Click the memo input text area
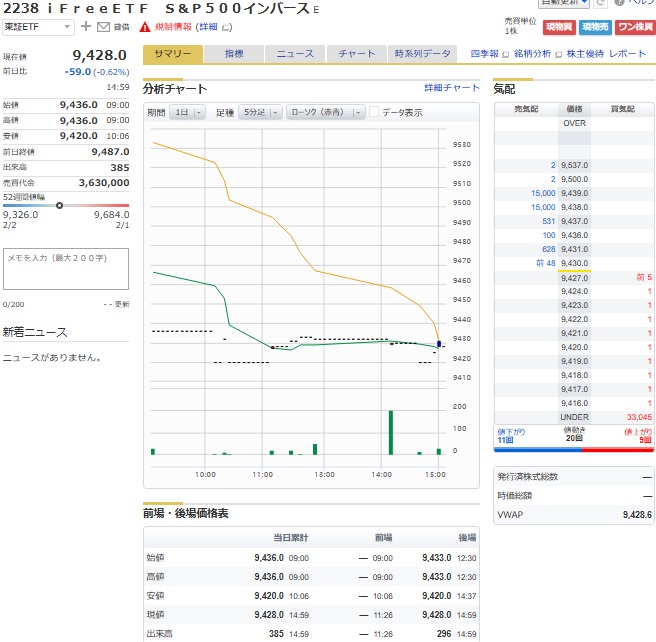This screenshot has height=642, width=656. [x=66, y=269]
